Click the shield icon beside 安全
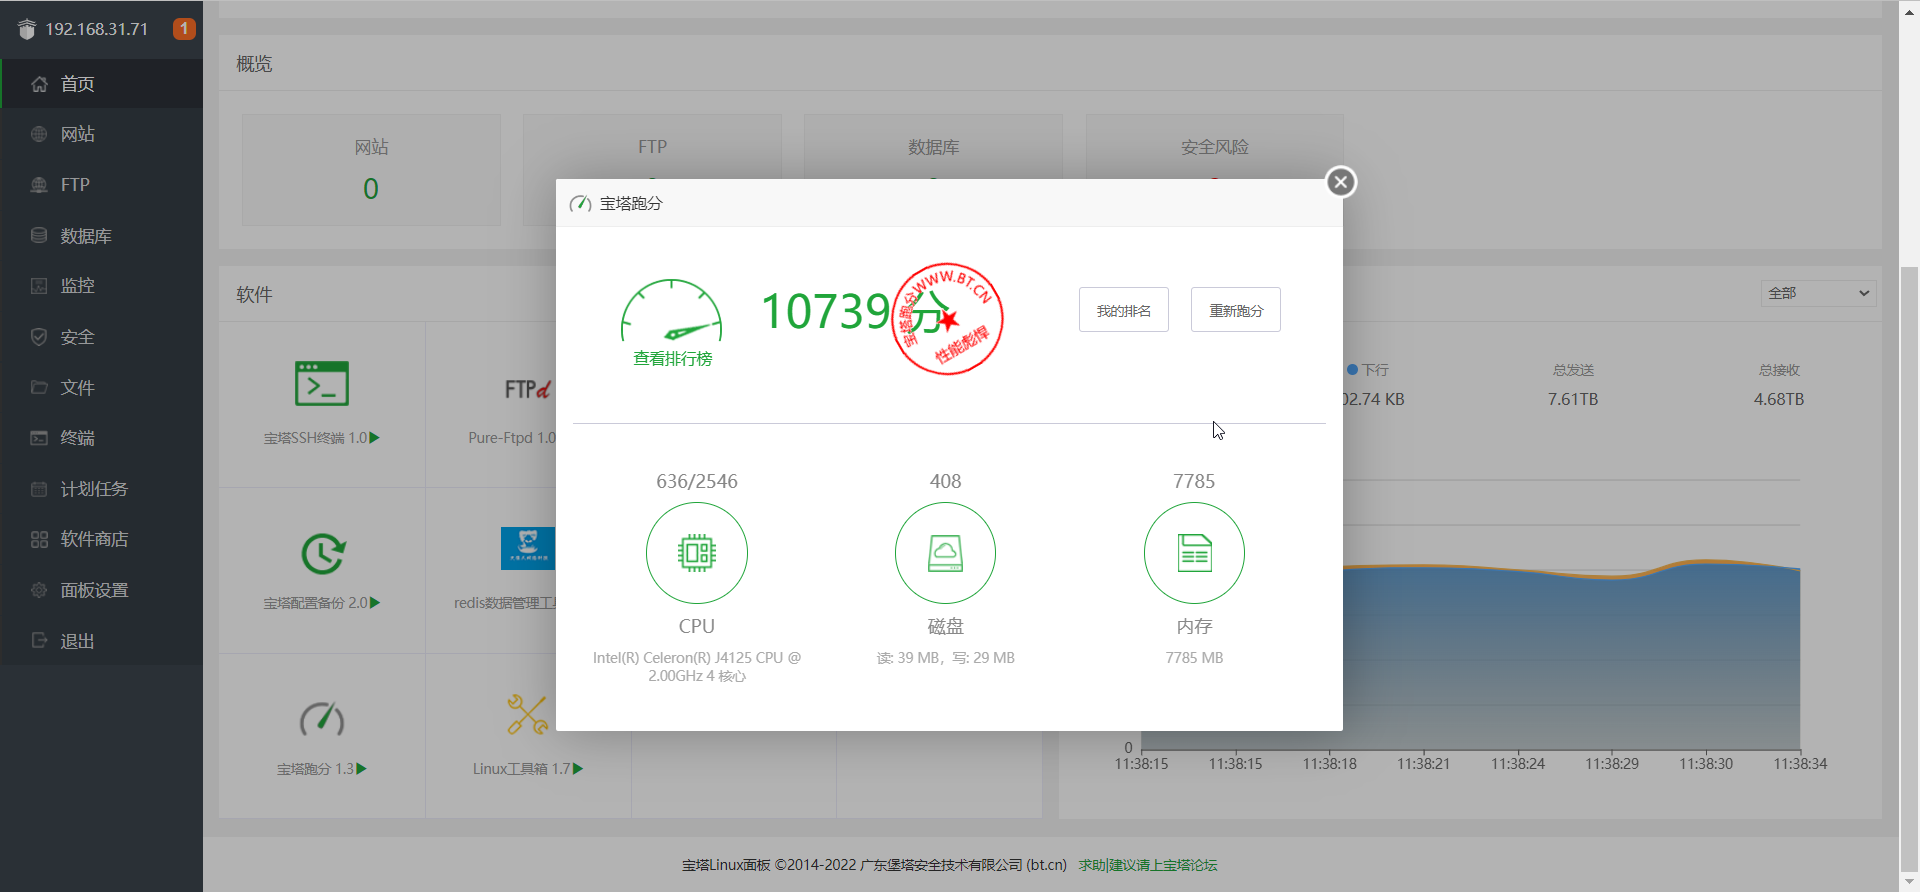Screen dimensions: 1920x892 coord(39,337)
